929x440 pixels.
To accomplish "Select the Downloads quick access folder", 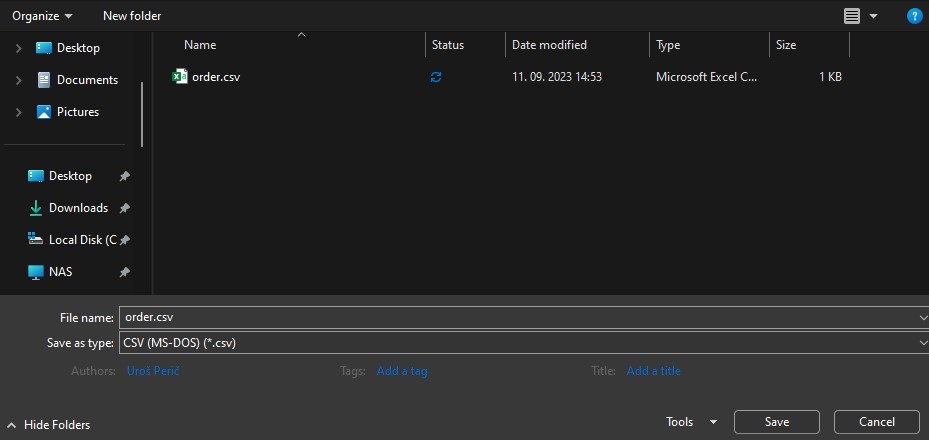I will [x=78, y=208].
